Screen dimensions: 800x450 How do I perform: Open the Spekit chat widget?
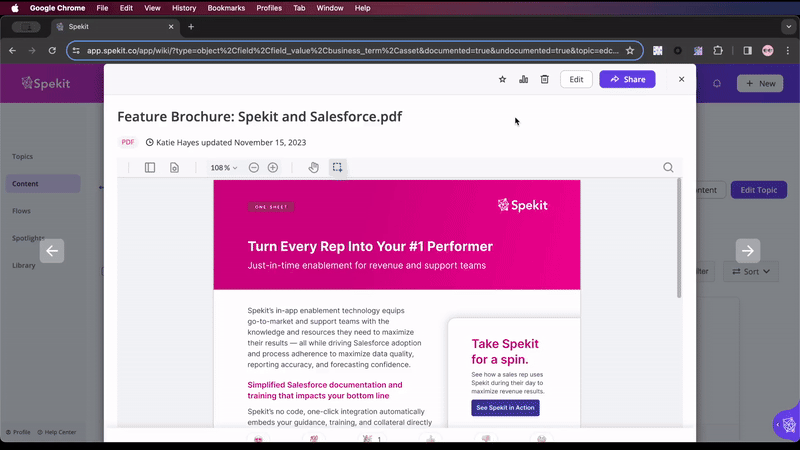point(788,423)
